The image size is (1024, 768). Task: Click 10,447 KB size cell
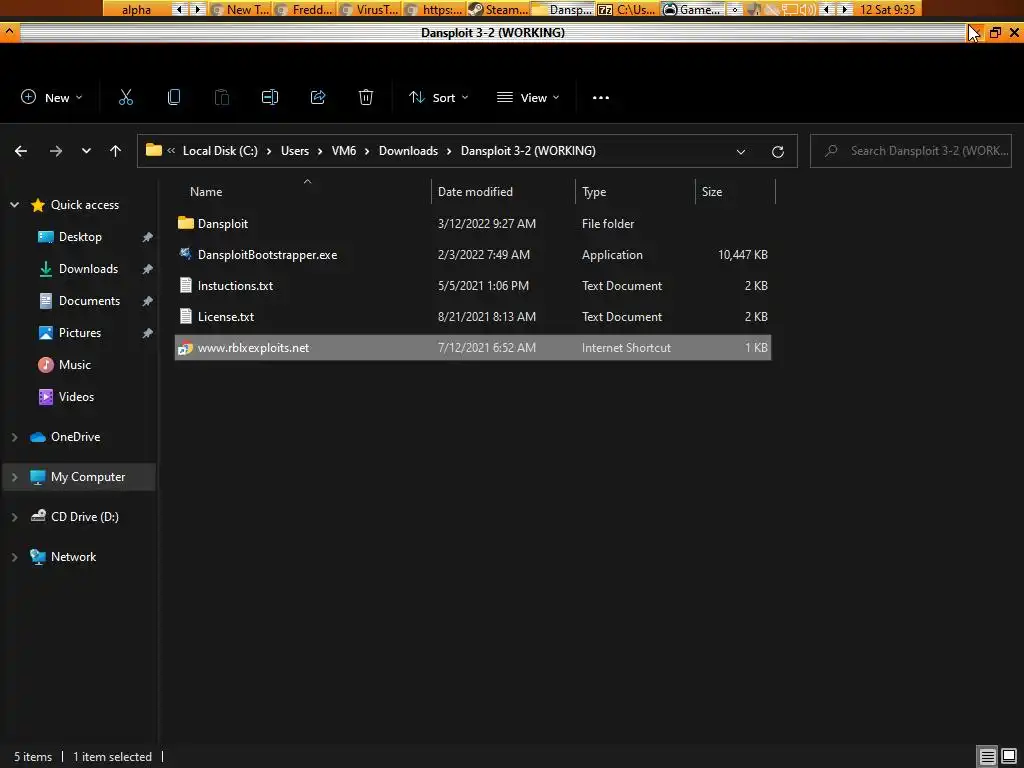point(743,255)
